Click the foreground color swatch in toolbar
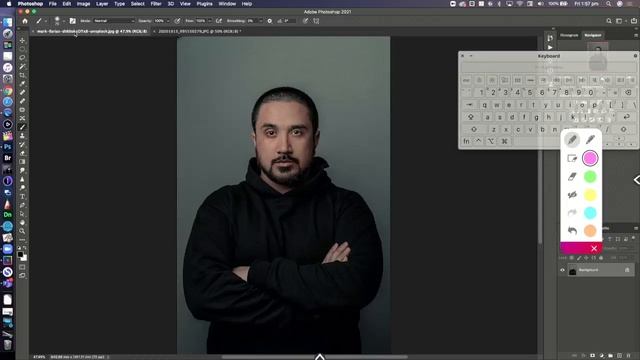 point(20,255)
